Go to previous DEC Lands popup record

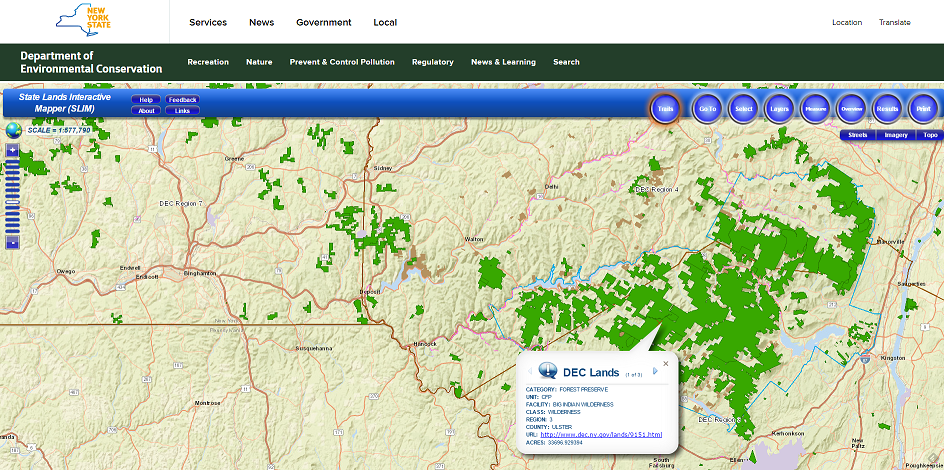pyautogui.click(x=530, y=371)
